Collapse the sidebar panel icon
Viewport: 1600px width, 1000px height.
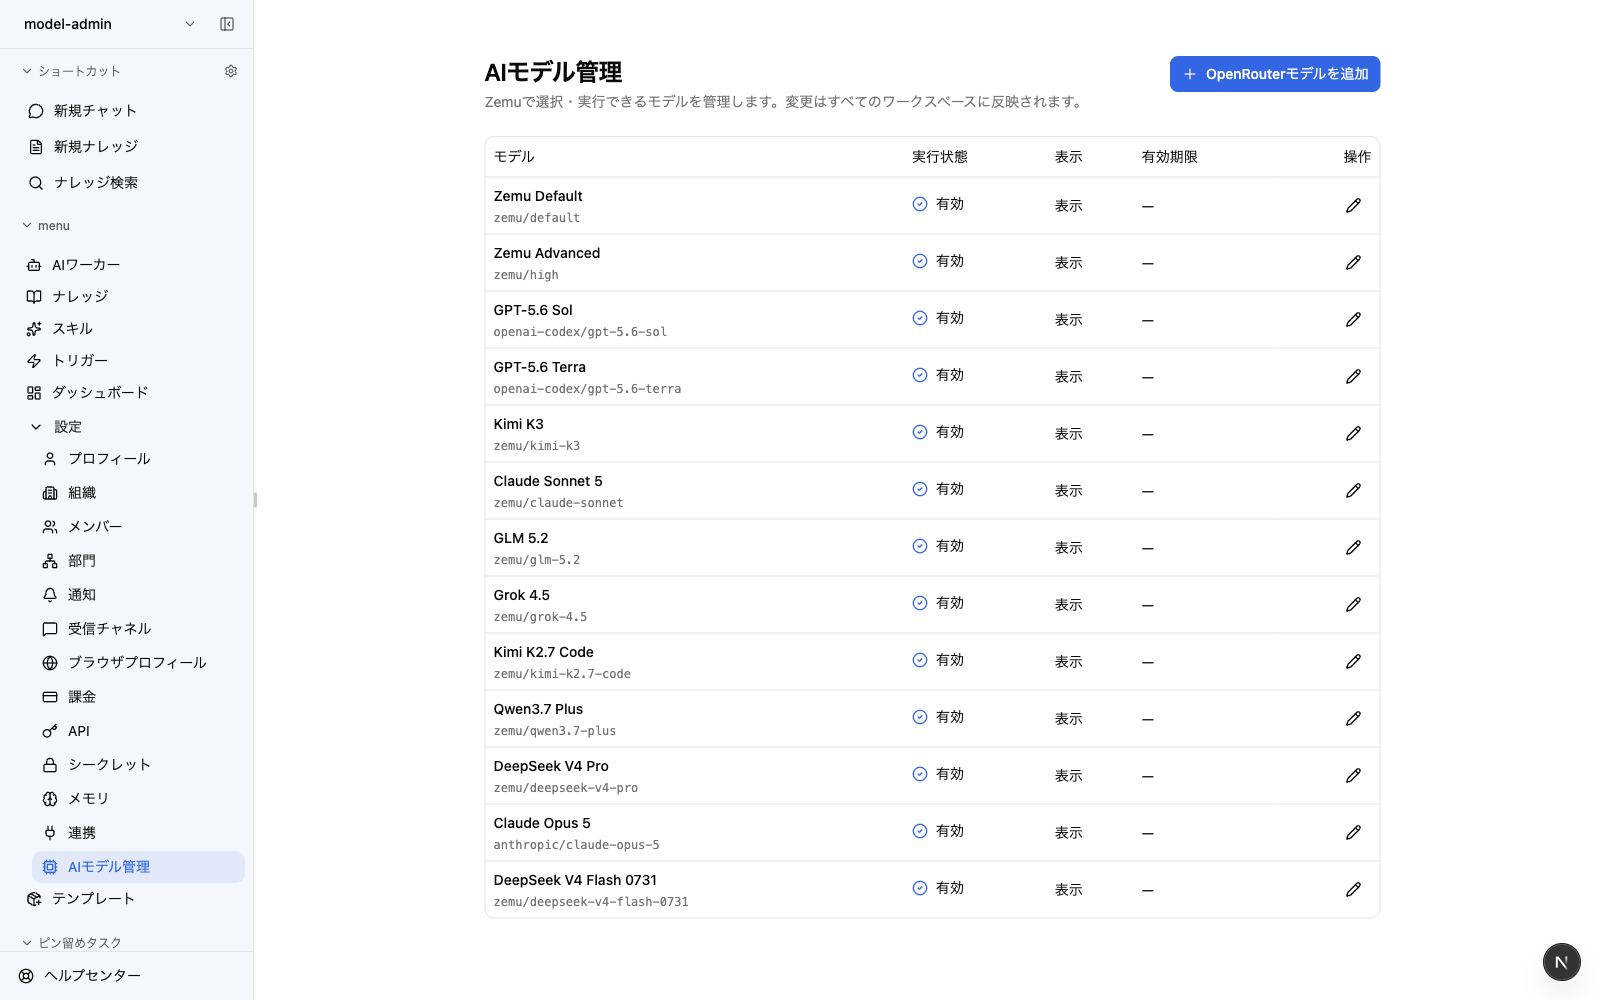pyautogui.click(x=227, y=24)
